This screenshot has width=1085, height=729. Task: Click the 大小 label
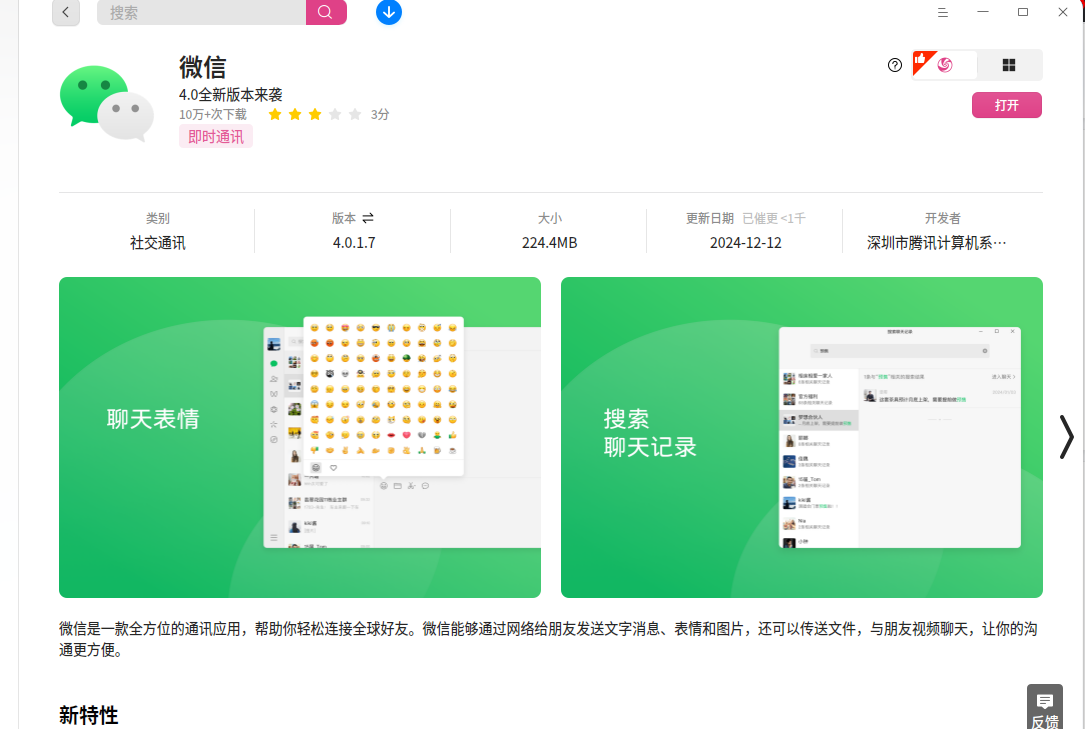pos(550,219)
